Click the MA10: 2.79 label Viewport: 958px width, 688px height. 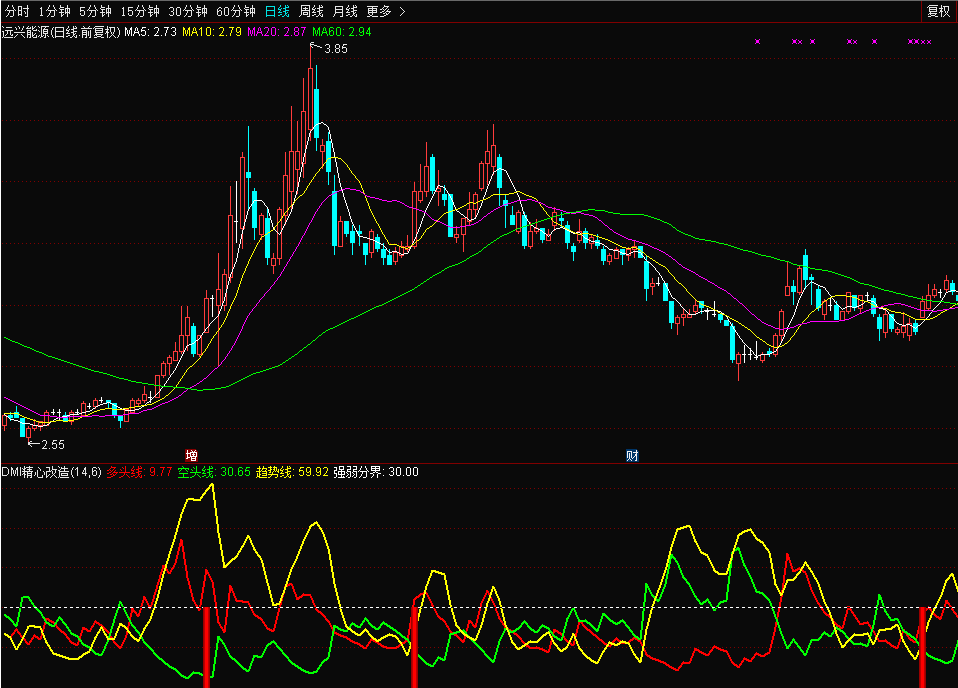pyautogui.click(x=212, y=32)
